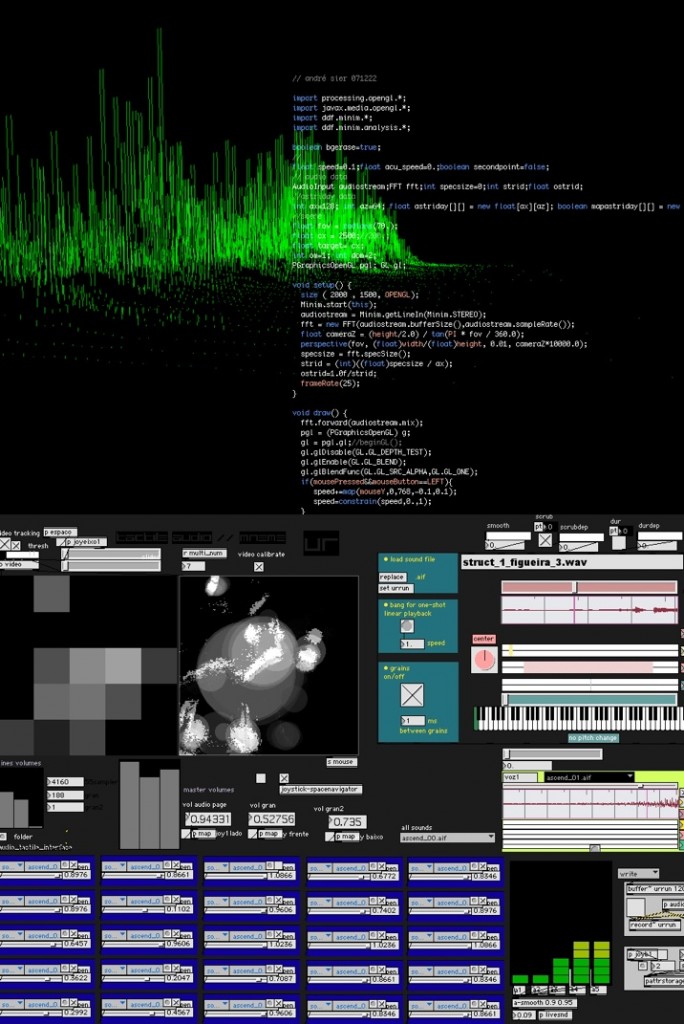Click the set urrun button

[x=395, y=588]
